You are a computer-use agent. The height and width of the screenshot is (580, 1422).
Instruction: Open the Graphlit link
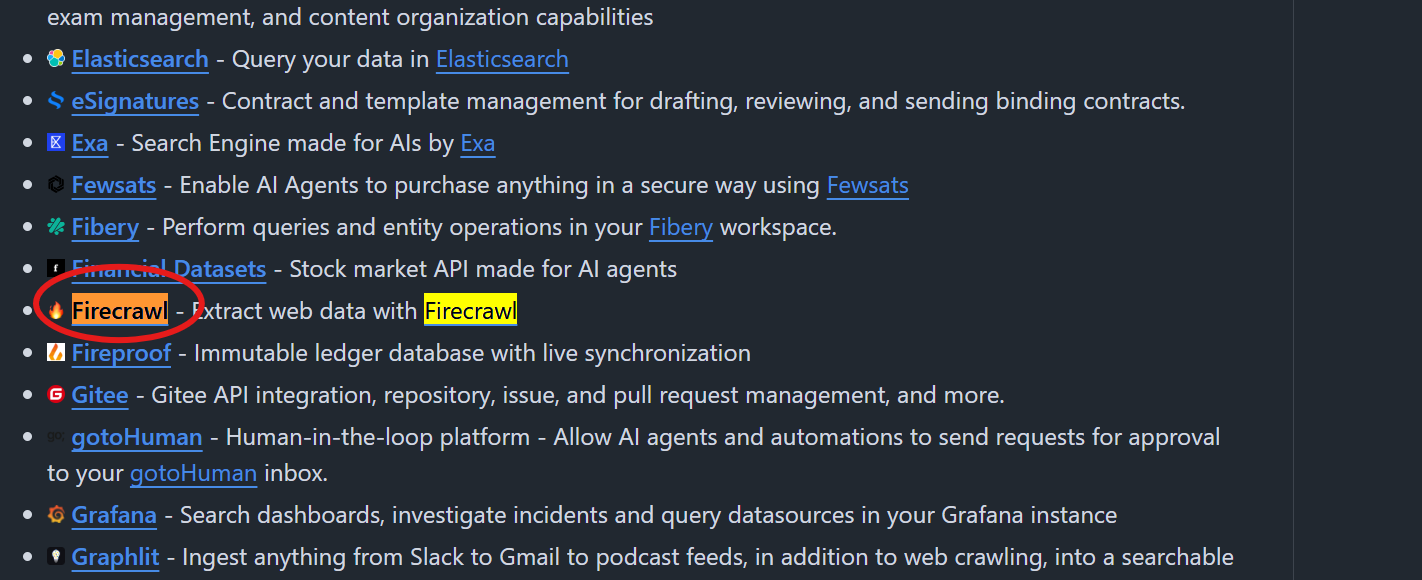115,557
